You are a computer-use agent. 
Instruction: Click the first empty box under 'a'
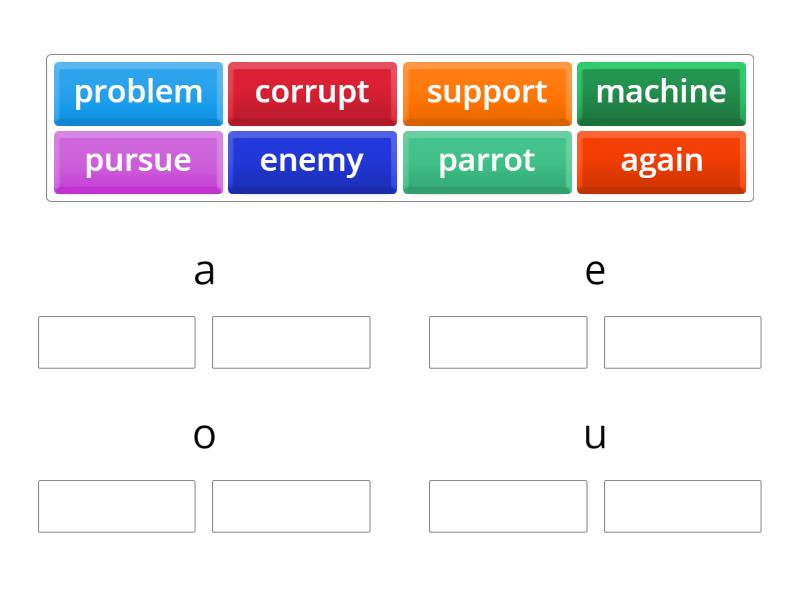[x=116, y=342]
